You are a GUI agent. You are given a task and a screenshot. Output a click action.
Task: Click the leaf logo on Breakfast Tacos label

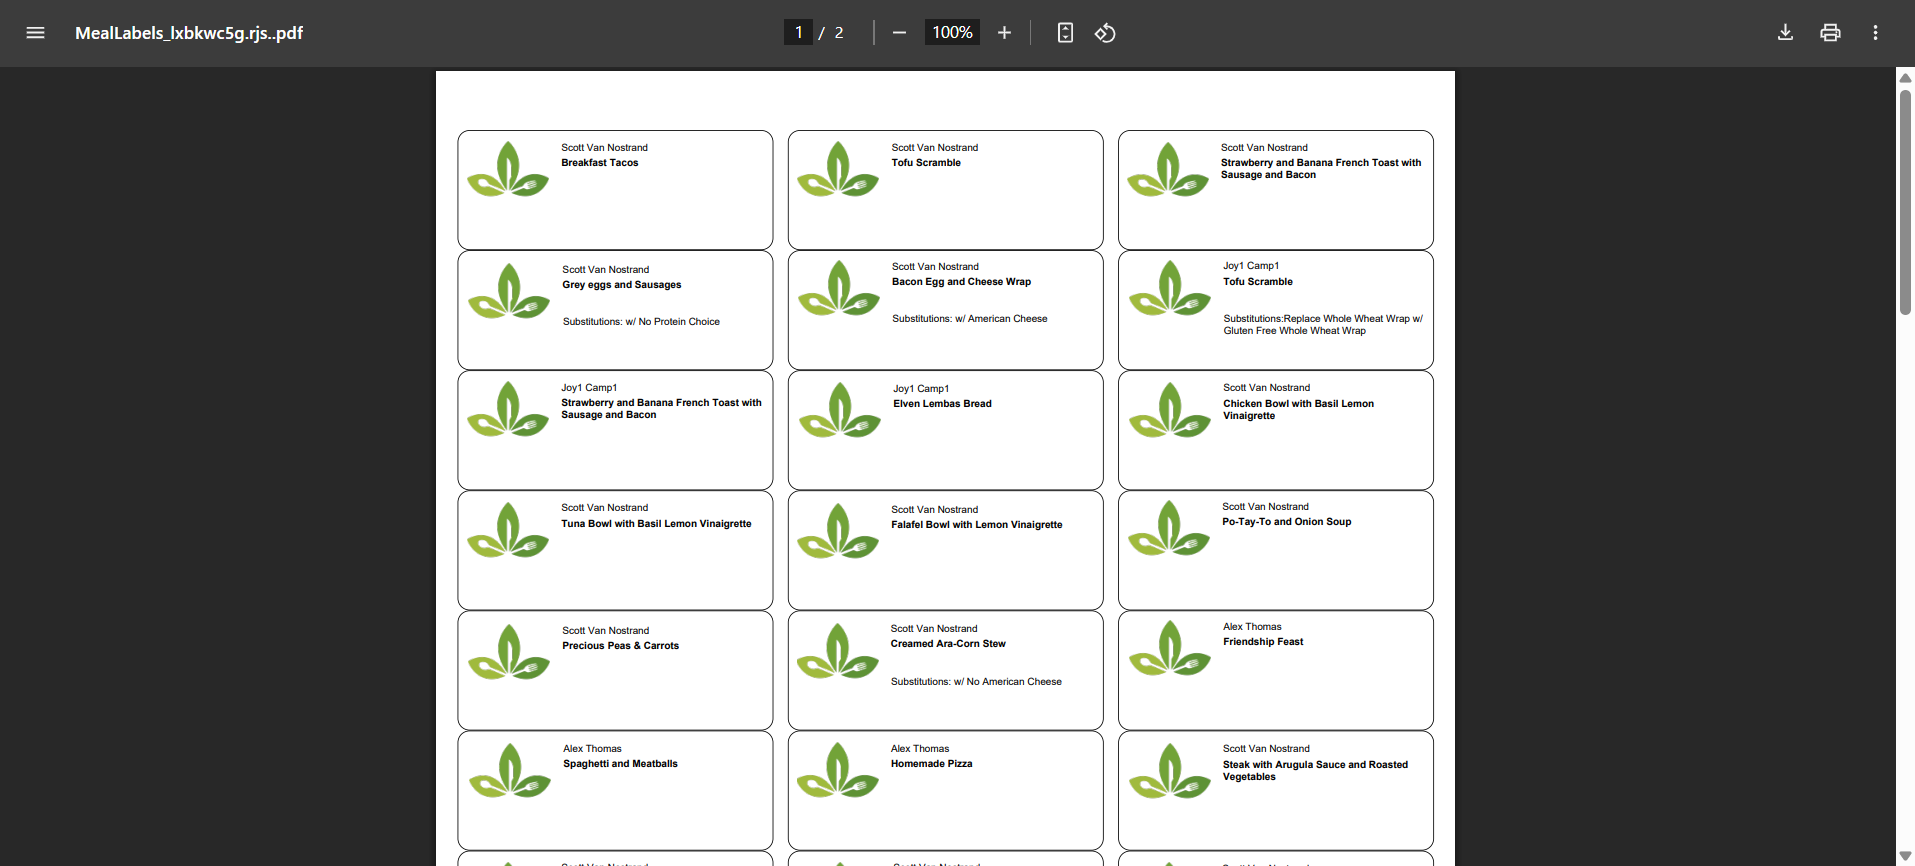pos(508,169)
